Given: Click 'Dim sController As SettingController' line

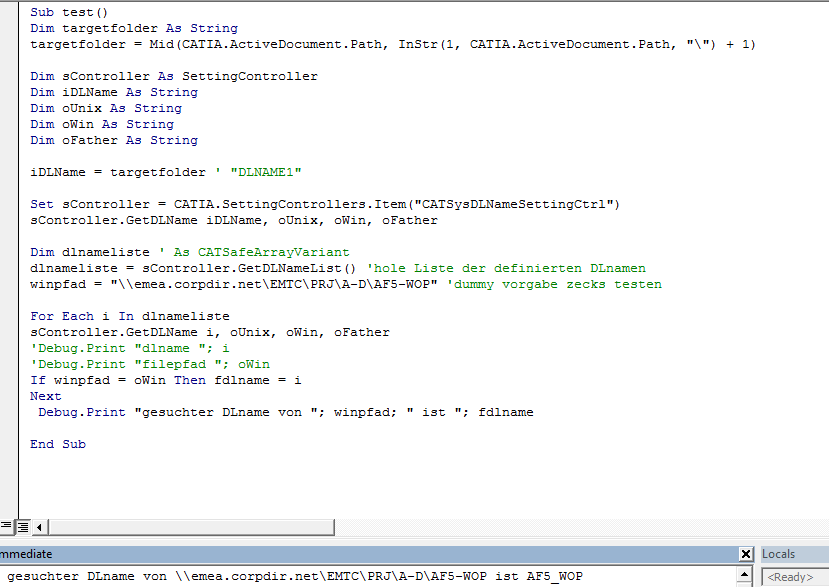Looking at the screenshot, I should click(174, 76).
